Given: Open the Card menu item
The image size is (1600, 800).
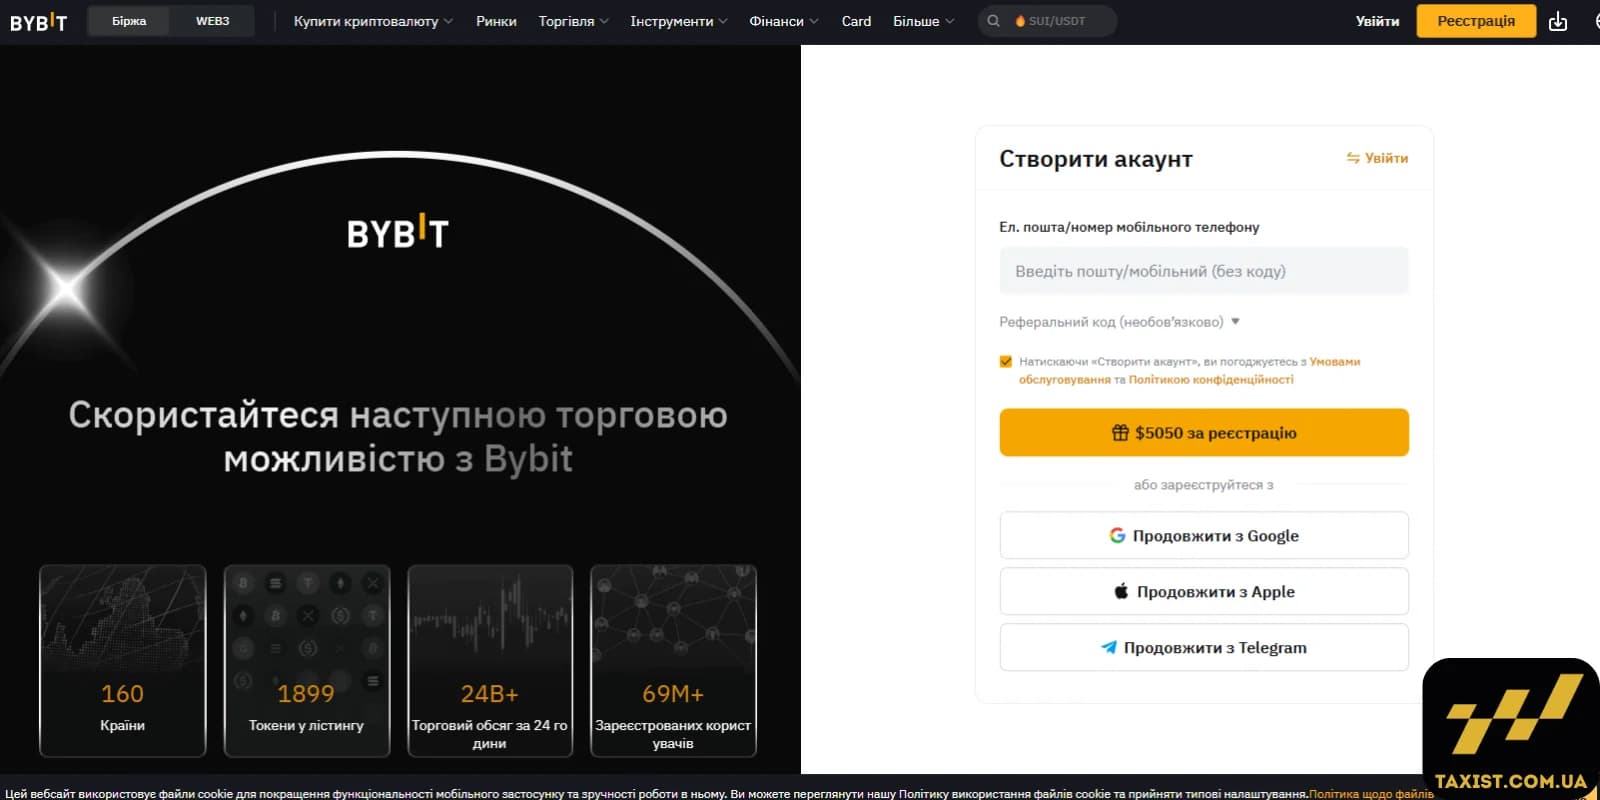Looking at the screenshot, I should click(856, 21).
